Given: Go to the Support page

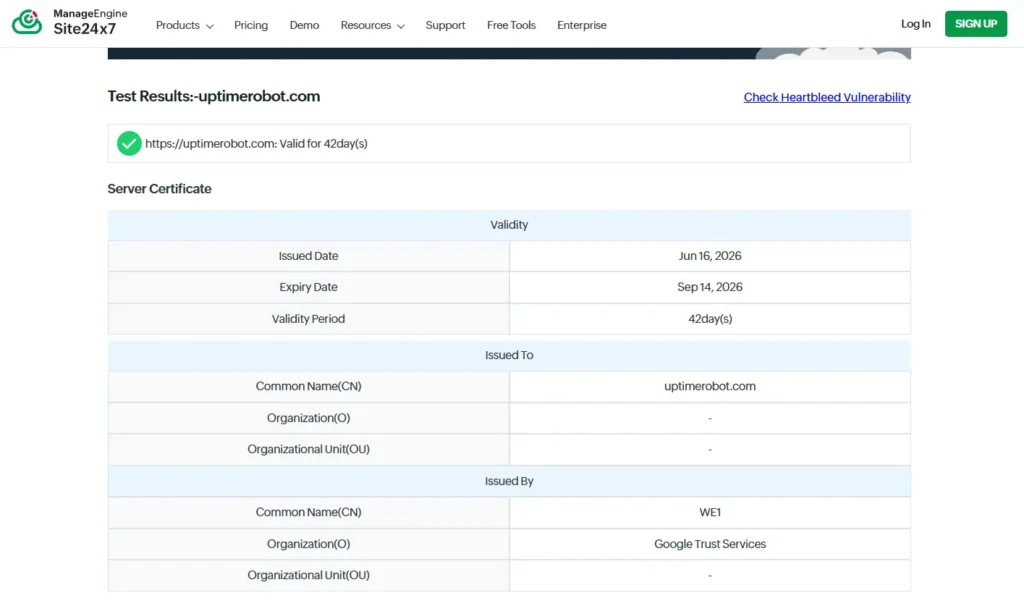Looking at the screenshot, I should point(445,25).
